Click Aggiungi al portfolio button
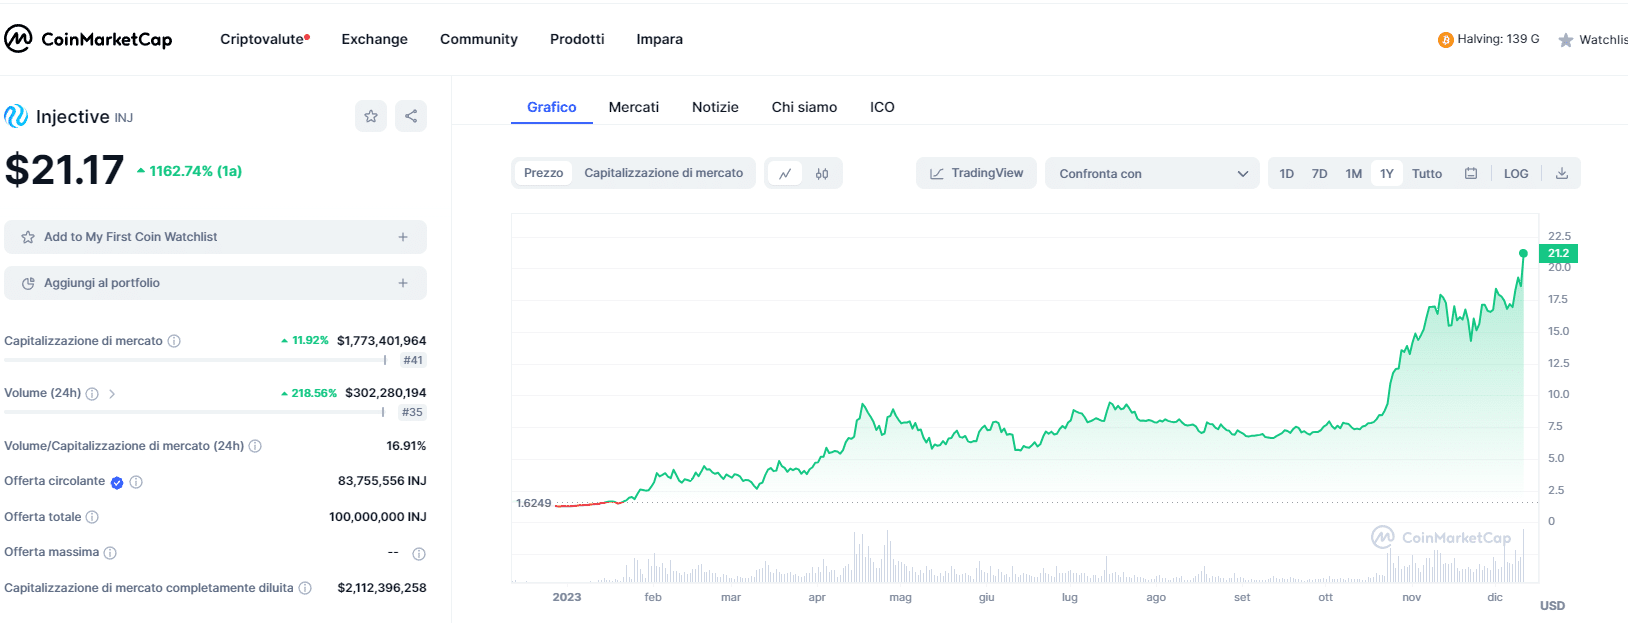This screenshot has height=623, width=1628. [x=215, y=283]
